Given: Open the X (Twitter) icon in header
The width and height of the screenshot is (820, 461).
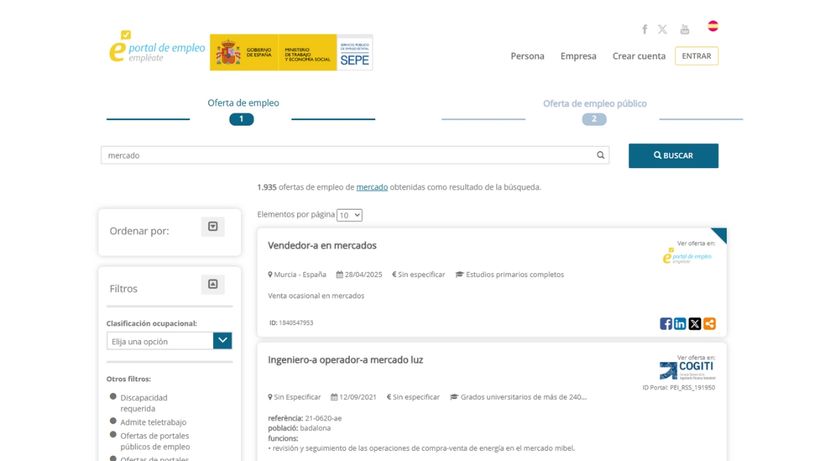Looking at the screenshot, I should point(663,29).
